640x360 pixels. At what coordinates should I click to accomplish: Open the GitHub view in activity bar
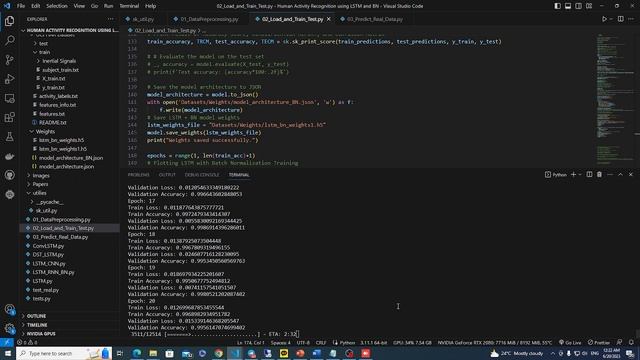click(9, 175)
